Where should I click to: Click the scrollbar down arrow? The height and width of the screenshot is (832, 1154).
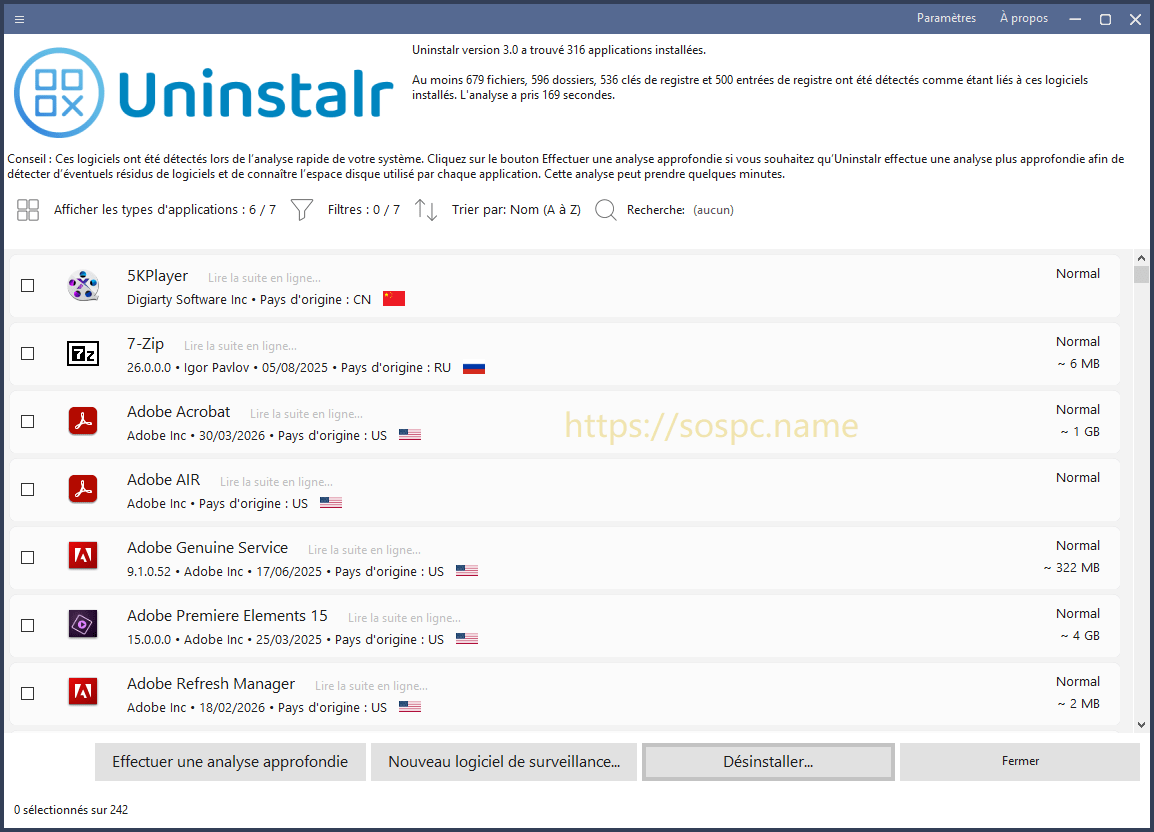[1141, 725]
